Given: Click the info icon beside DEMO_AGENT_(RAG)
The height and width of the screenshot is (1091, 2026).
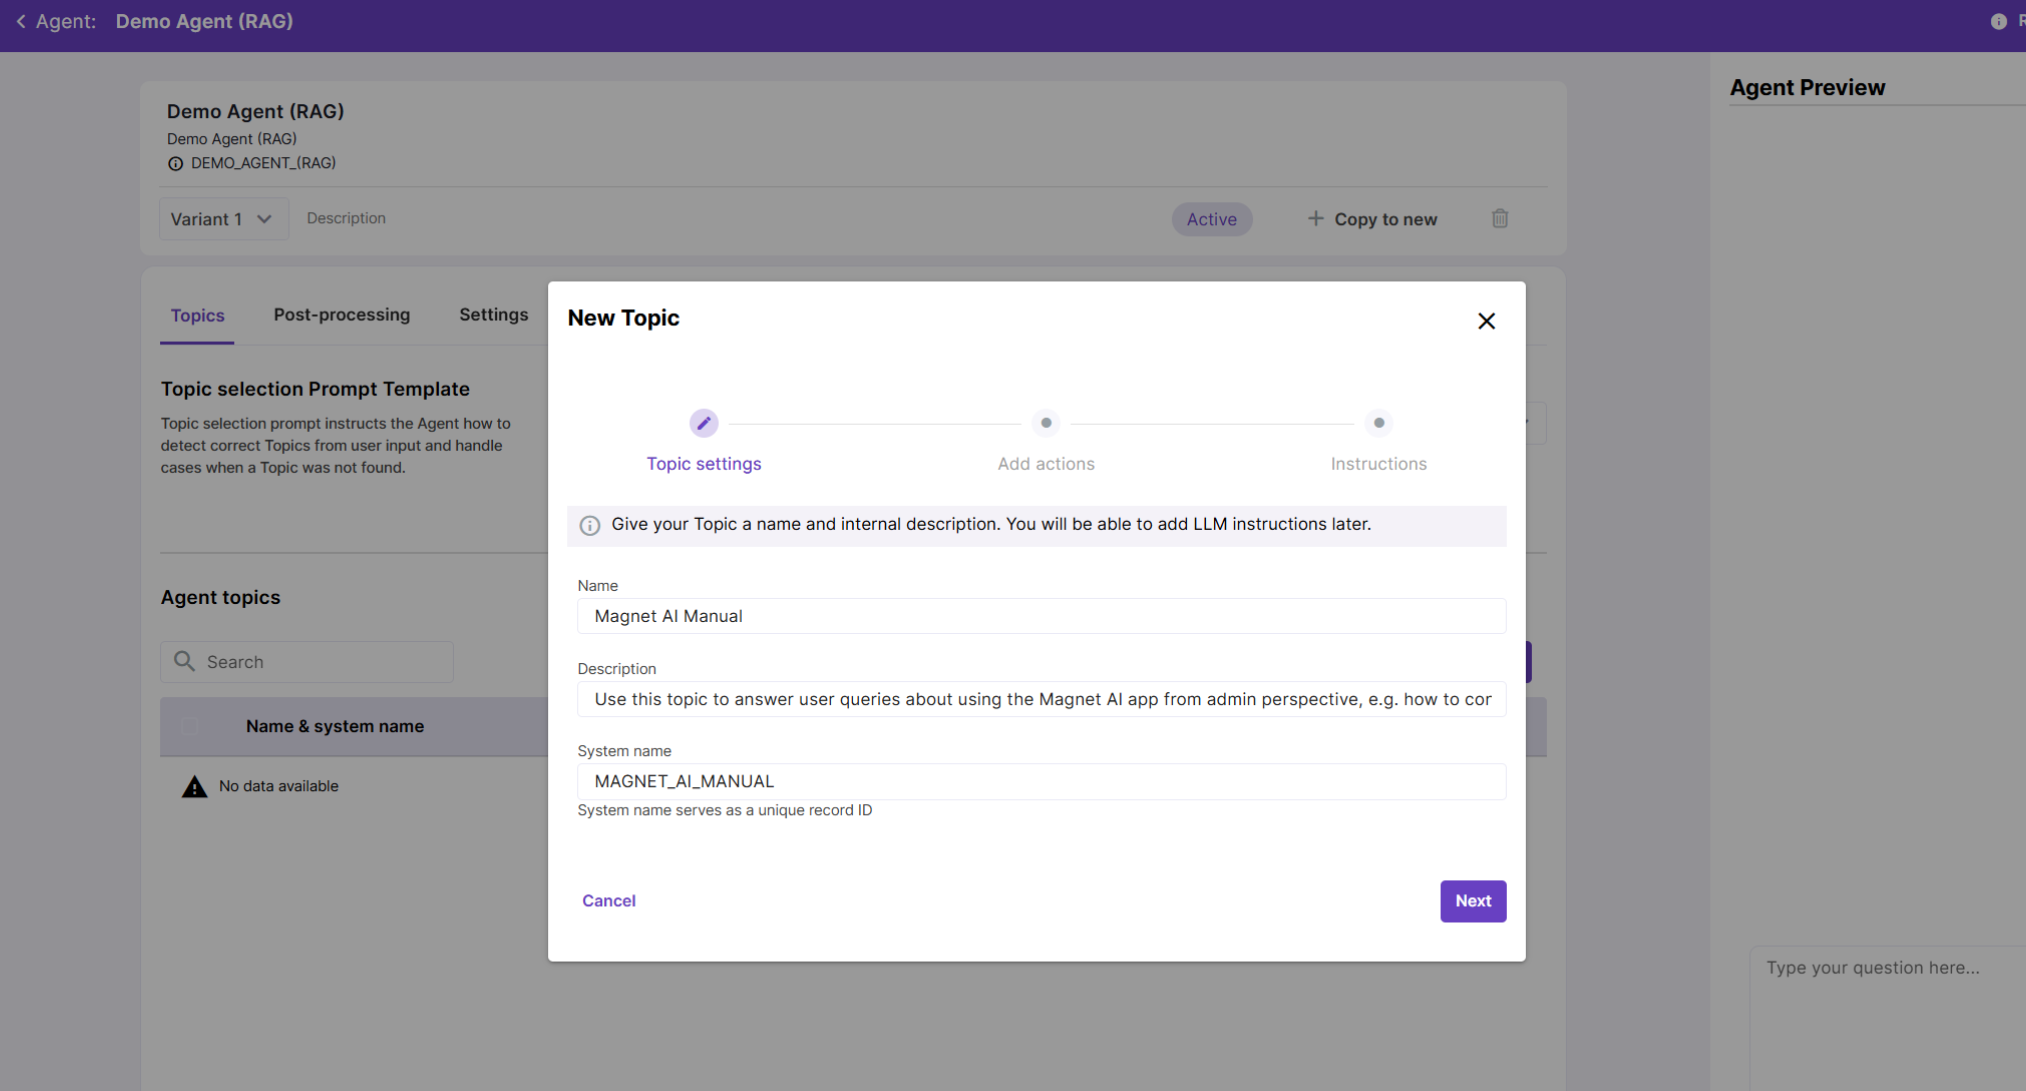Looking at the screenshot, I should 176,163.
